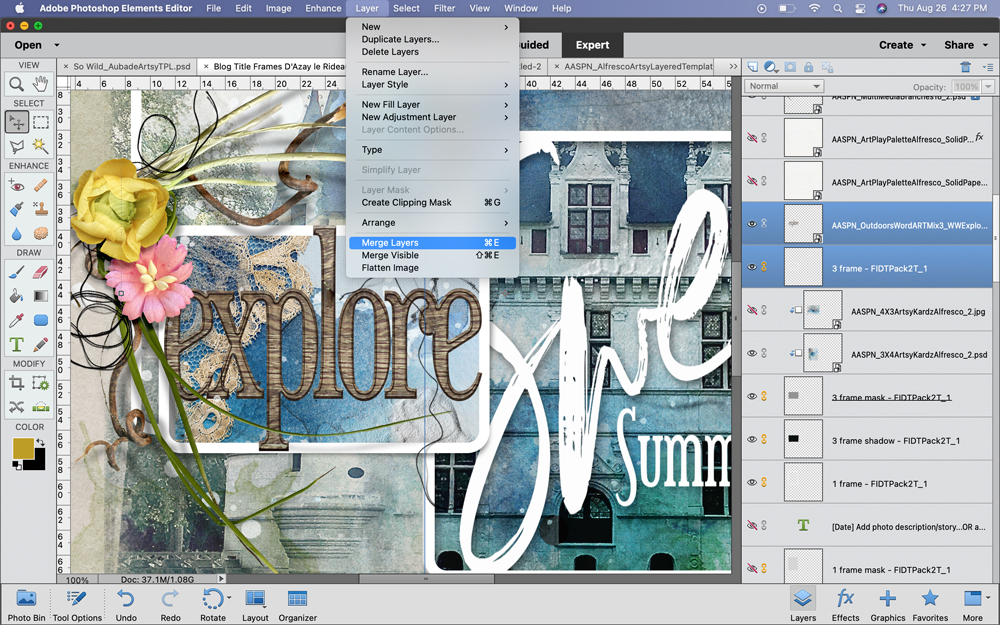Open the Layers panel options menu
Viewport: 1000px width, 625px height.
[x=988, y=67]
